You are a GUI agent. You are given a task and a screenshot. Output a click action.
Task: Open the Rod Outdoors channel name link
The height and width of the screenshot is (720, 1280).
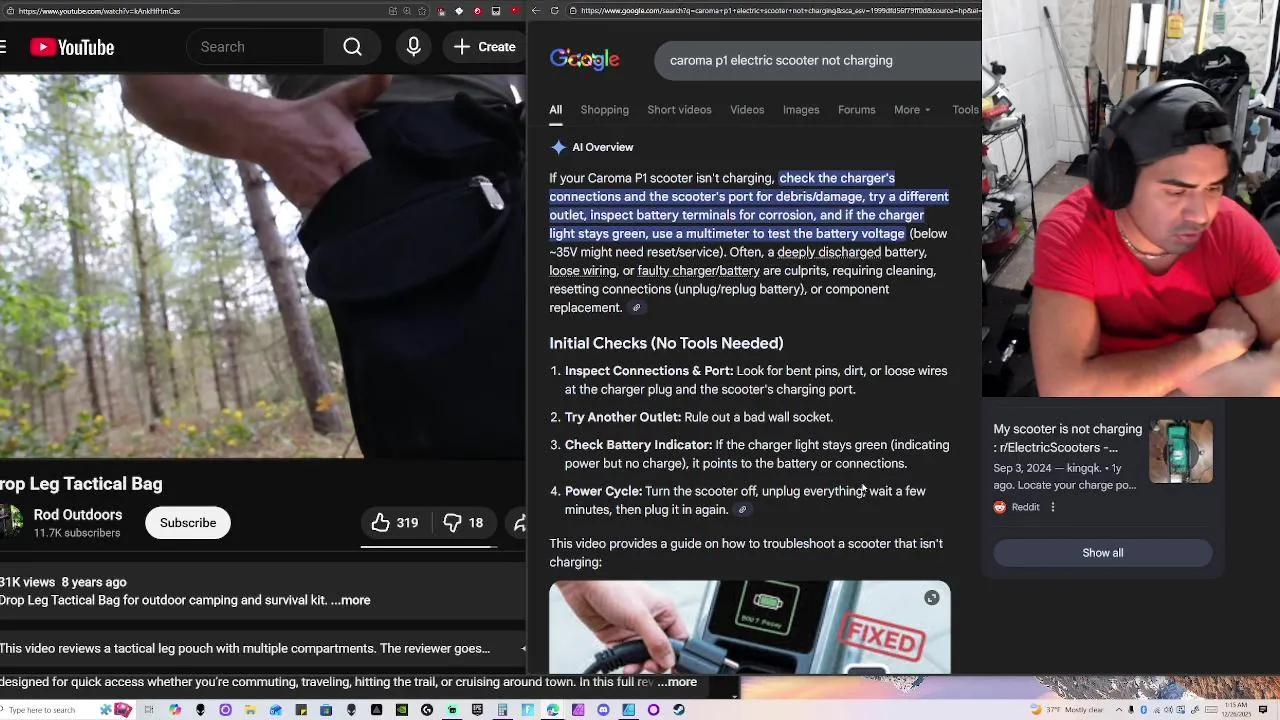[78, 515]
